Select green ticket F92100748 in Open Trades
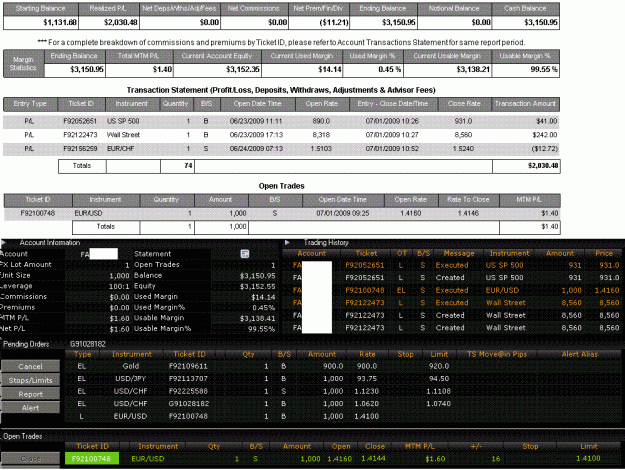The width and height of the screenshot is (625, 470). (x=92, y=458)
